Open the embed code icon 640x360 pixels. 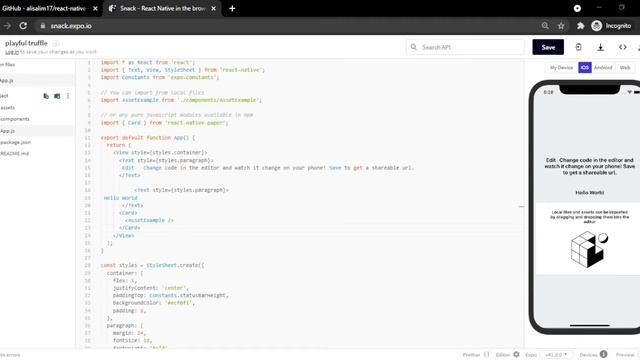pos(622,47)
